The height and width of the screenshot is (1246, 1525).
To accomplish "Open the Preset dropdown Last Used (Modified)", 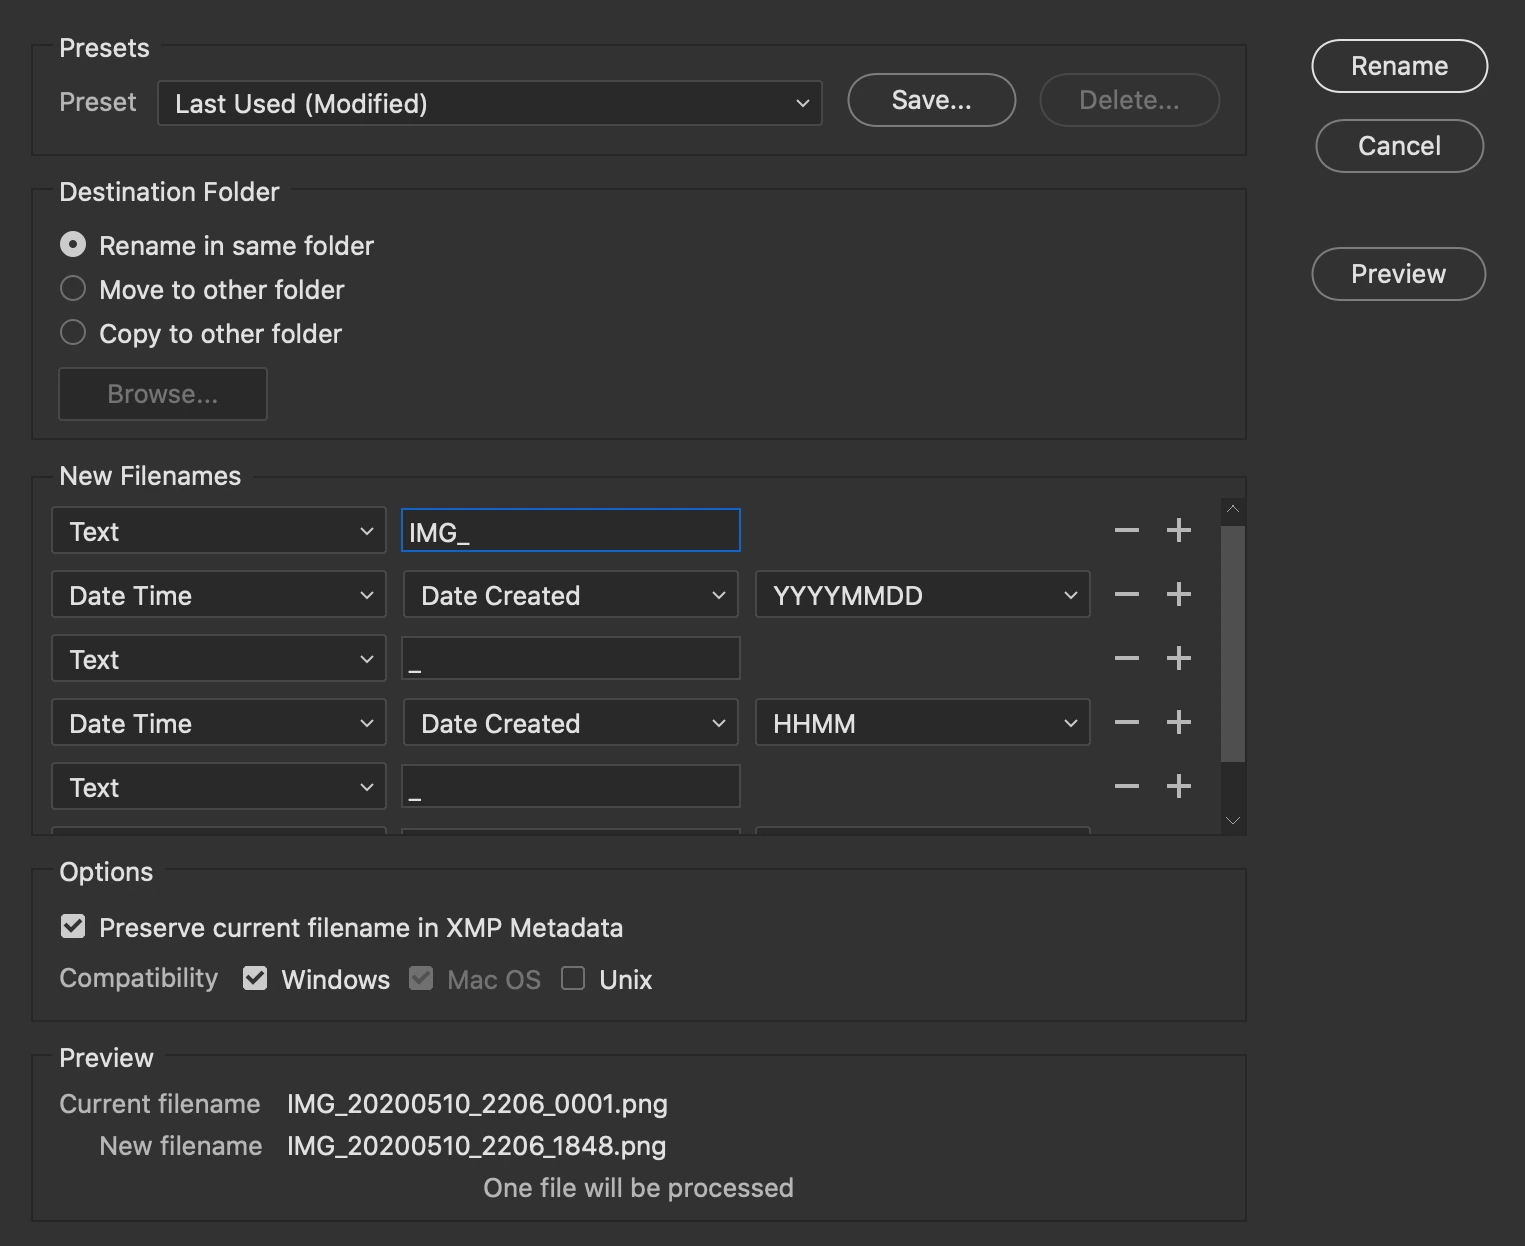I will 490,103.
